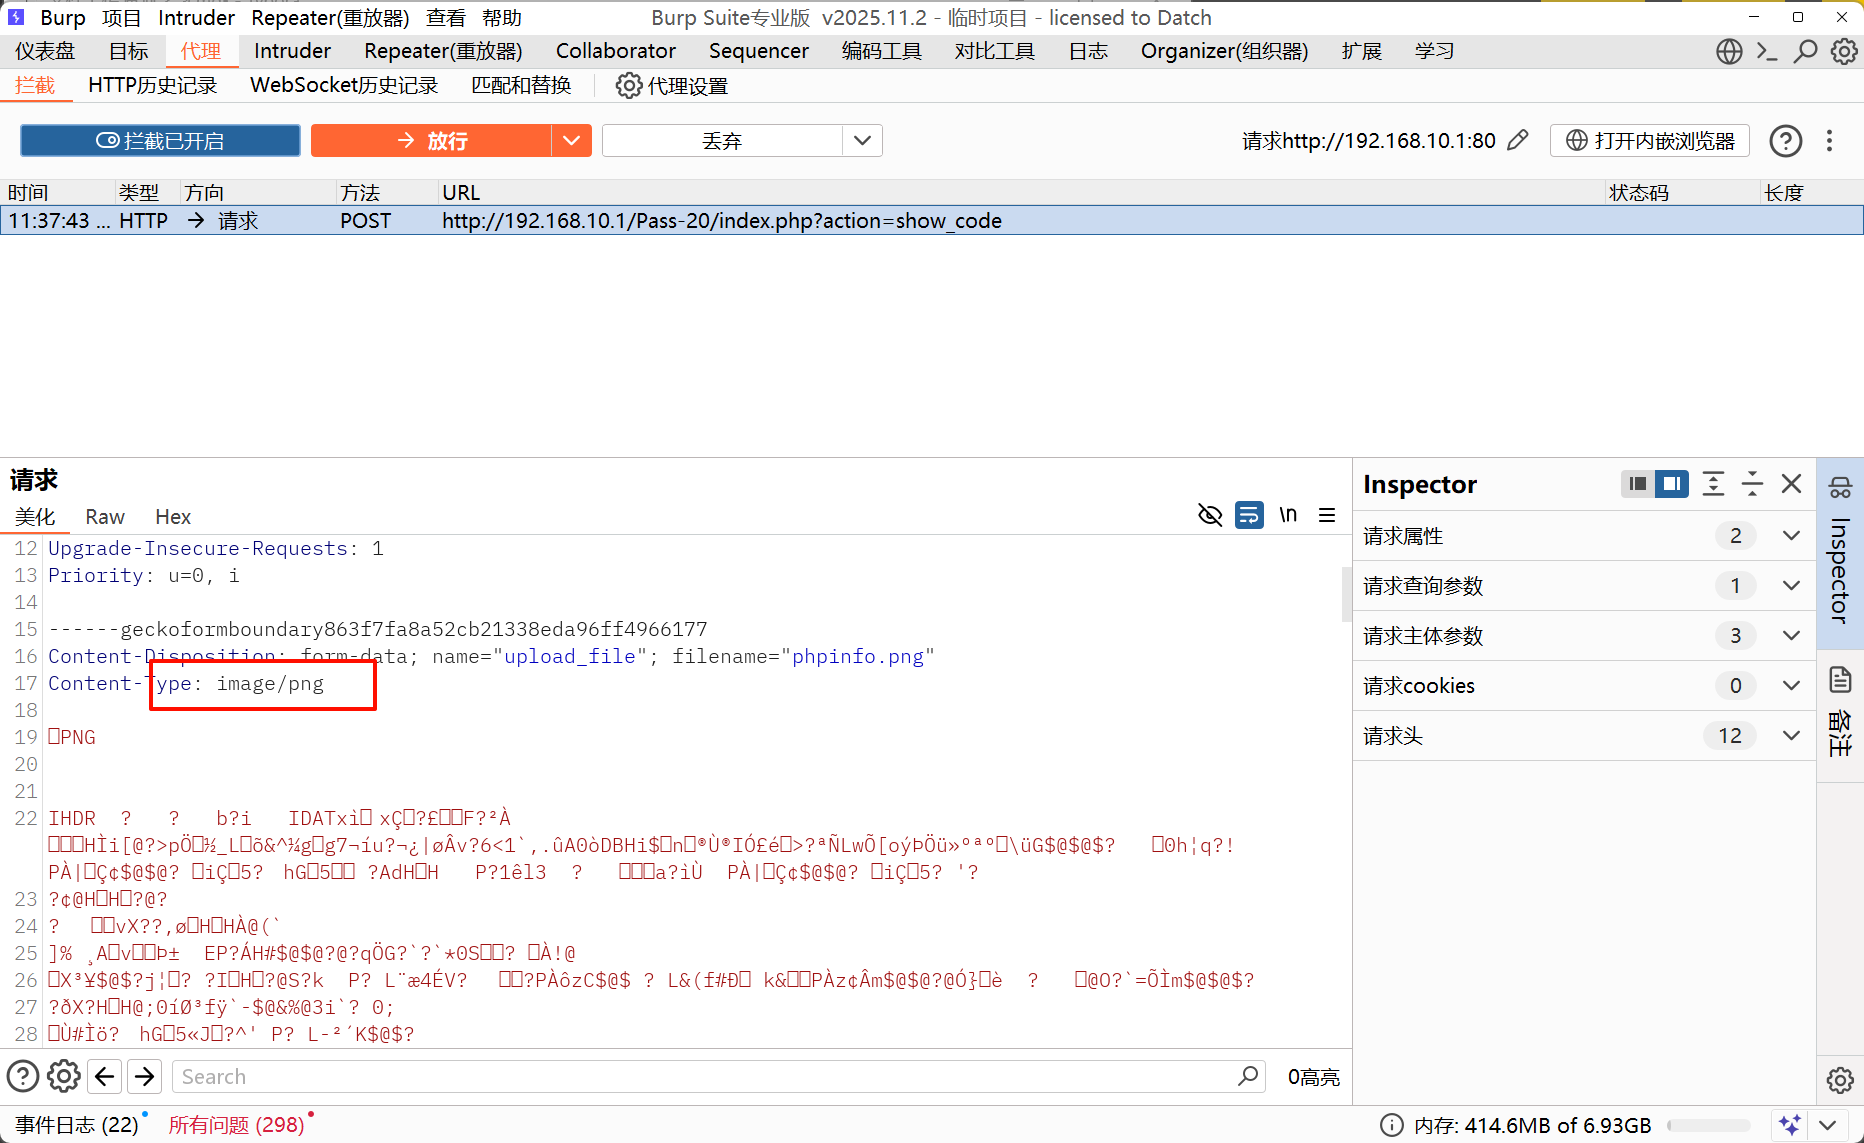Open the Inspector settings gear at bottom
This screenshot has width=1864, height=1143.
point(1840,1080)
